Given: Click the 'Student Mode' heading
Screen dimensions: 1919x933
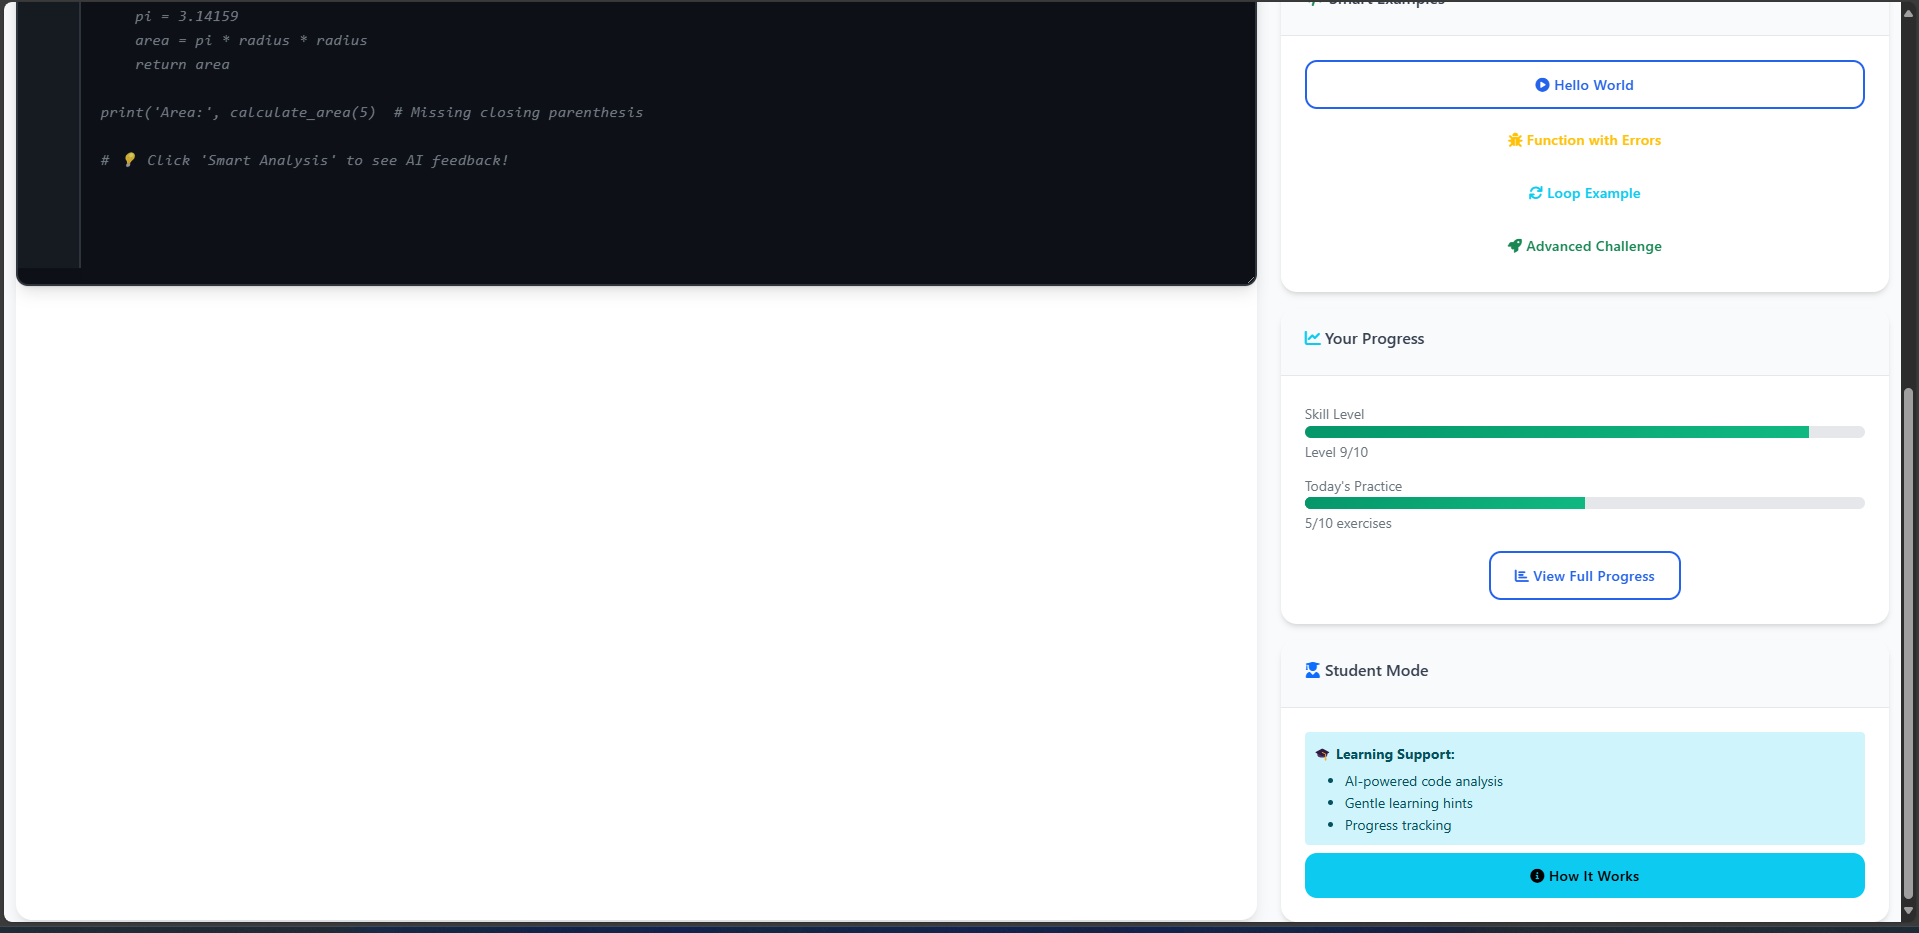Looking at the screenshot, I should (1376, 670).
